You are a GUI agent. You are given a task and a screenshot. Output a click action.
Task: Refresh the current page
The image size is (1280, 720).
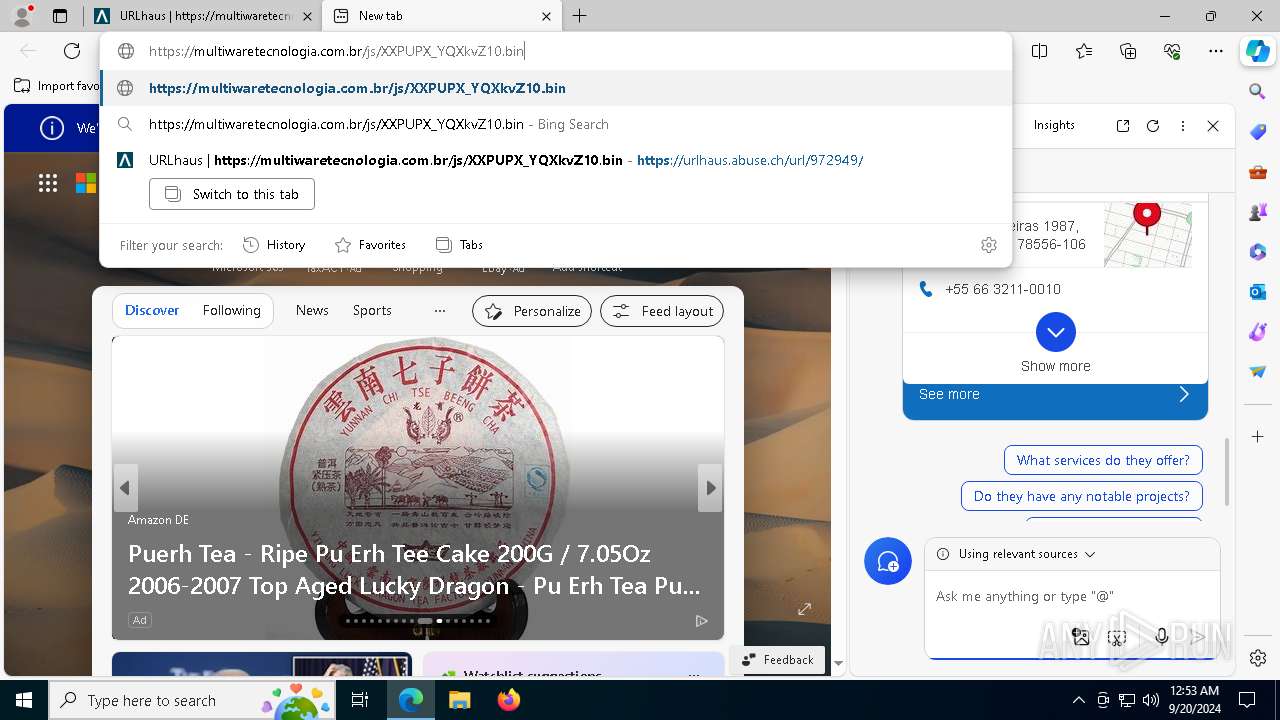coord(72,51)
